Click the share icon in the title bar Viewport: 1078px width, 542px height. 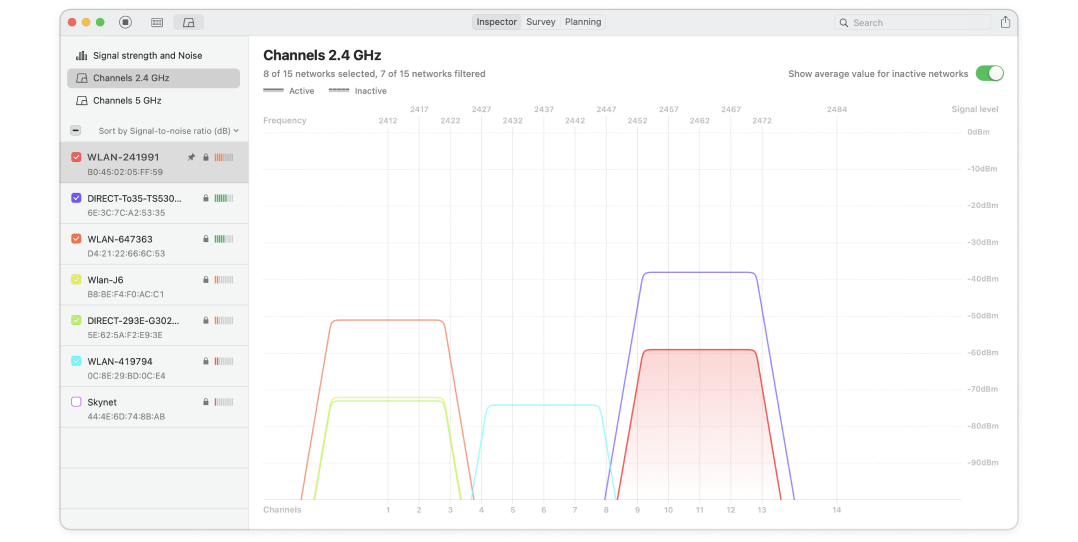pos(1005,22)
